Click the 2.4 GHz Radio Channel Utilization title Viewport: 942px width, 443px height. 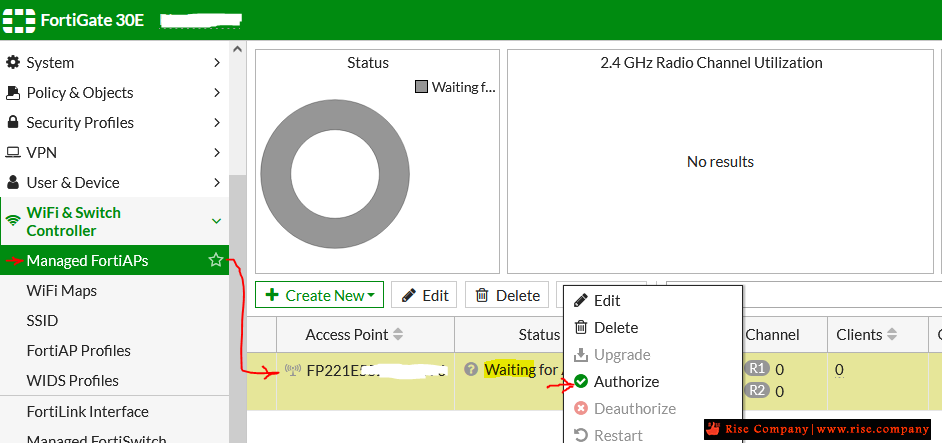coord(711,63)
